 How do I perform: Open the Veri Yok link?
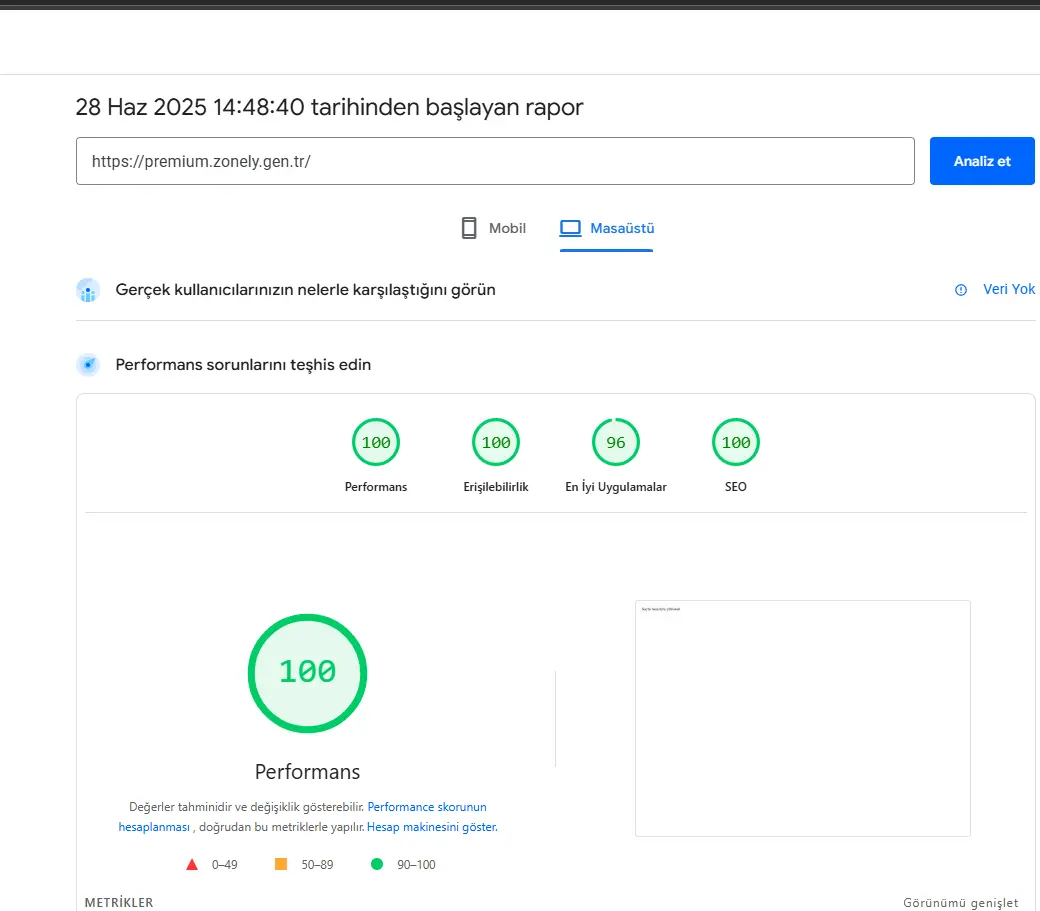(x=1008, y=289)
